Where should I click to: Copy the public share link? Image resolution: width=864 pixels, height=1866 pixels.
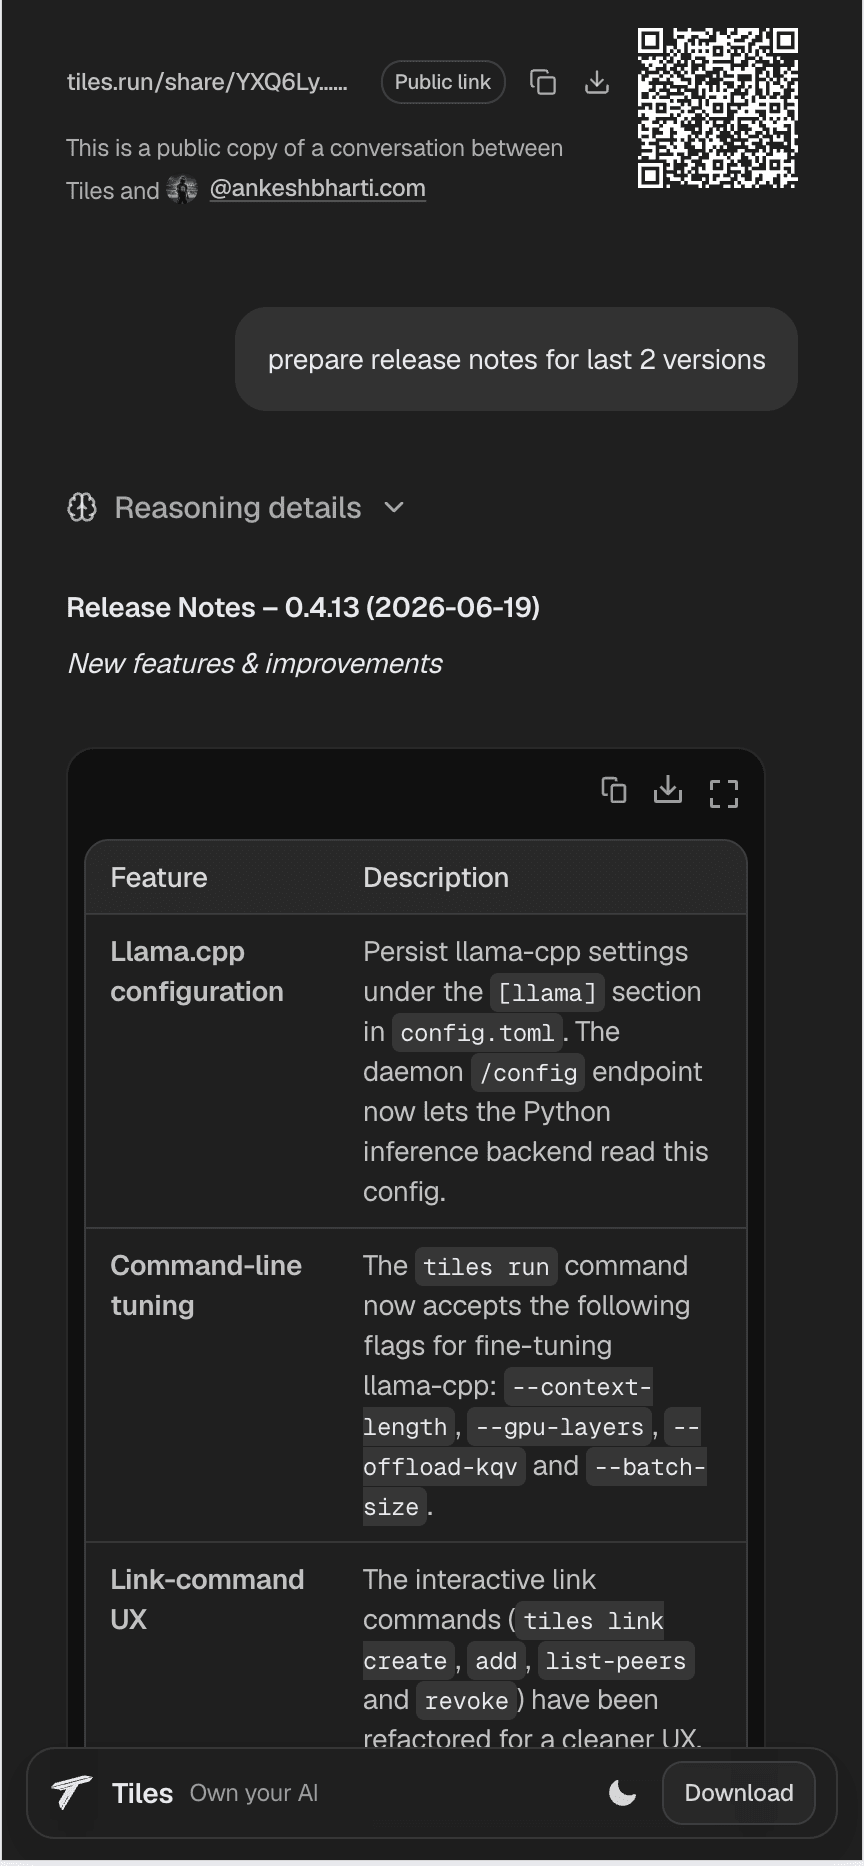[543, 82]
